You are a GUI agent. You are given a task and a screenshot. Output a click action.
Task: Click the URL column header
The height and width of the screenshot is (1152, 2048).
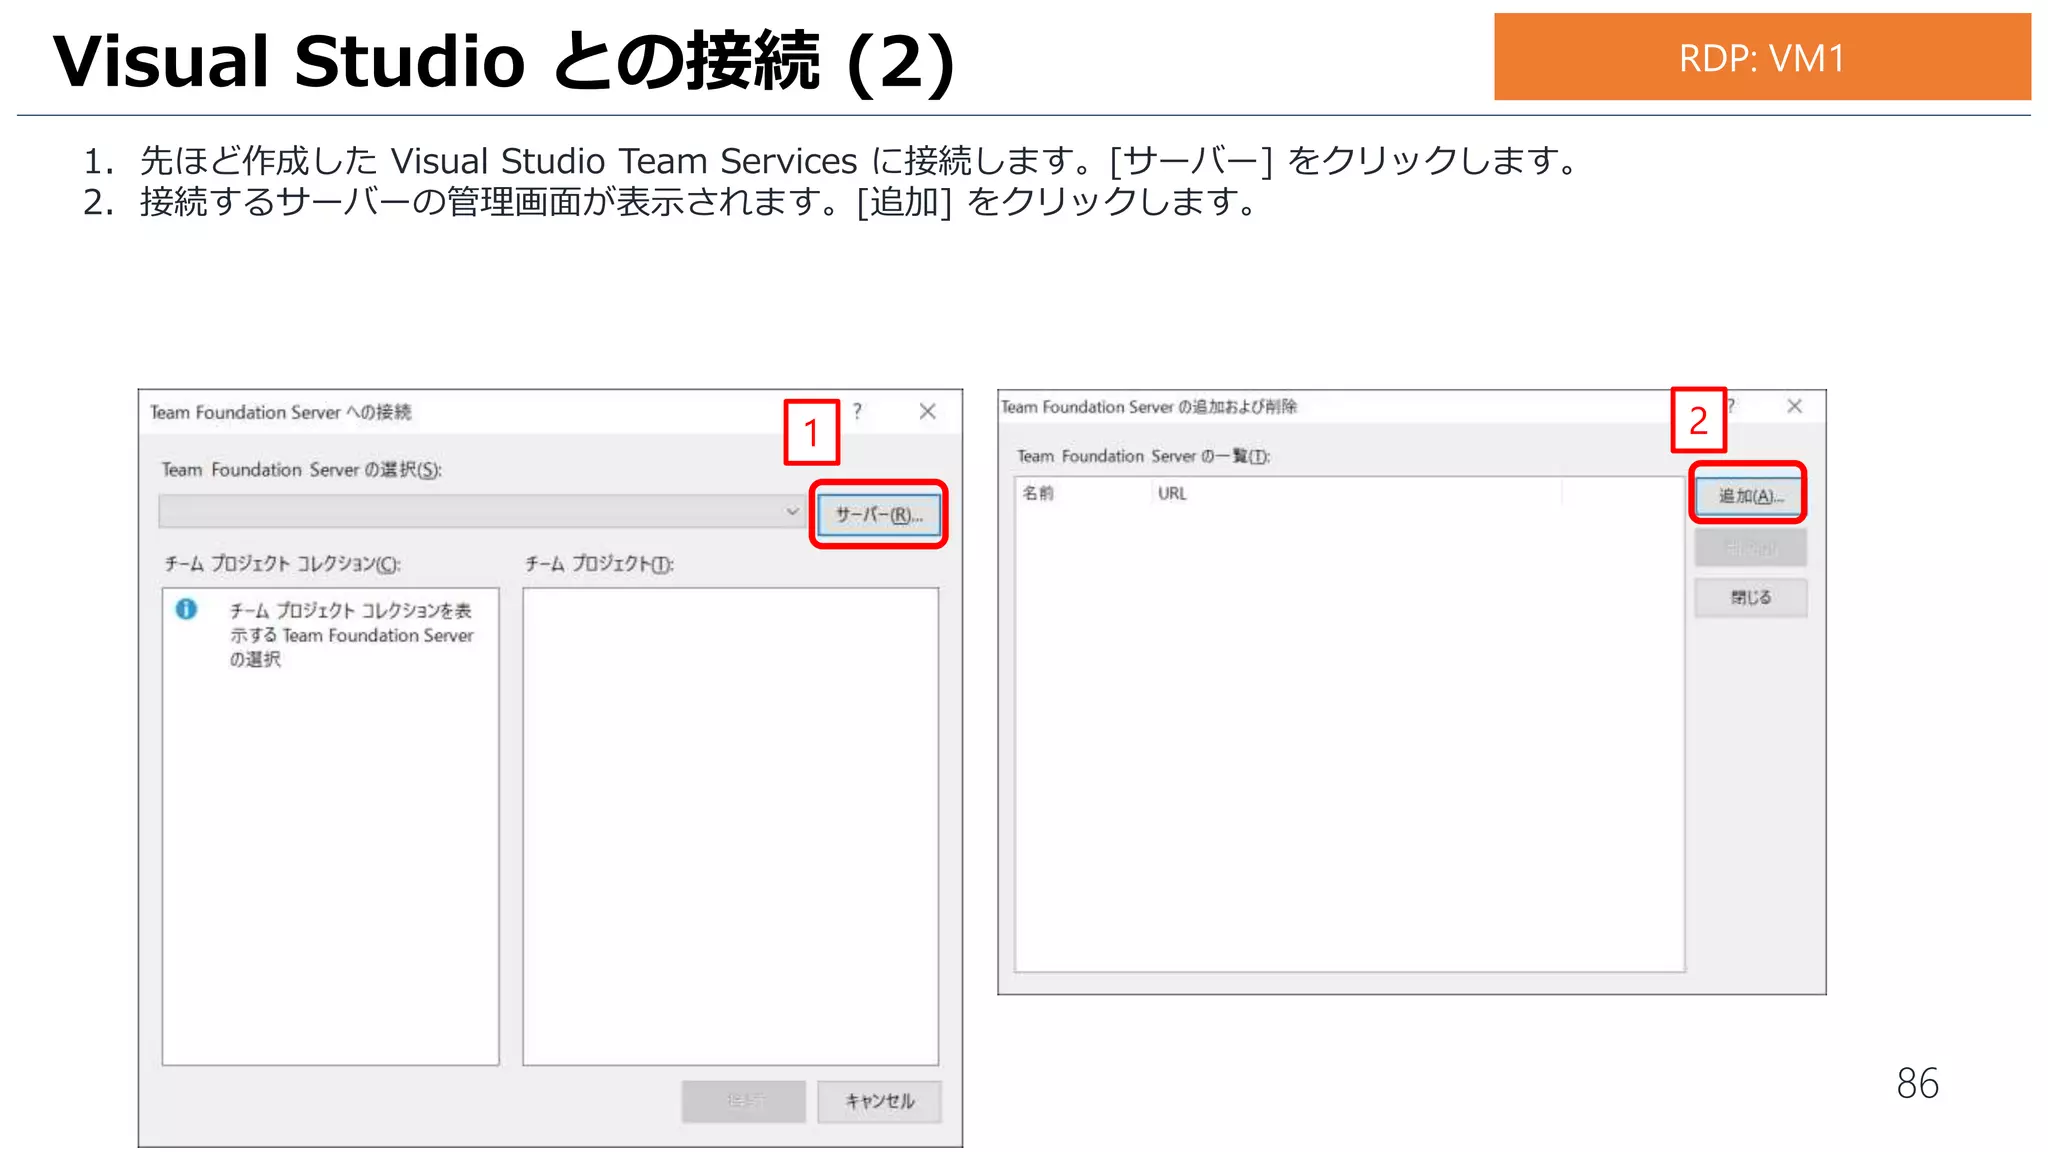point(1355,493)
